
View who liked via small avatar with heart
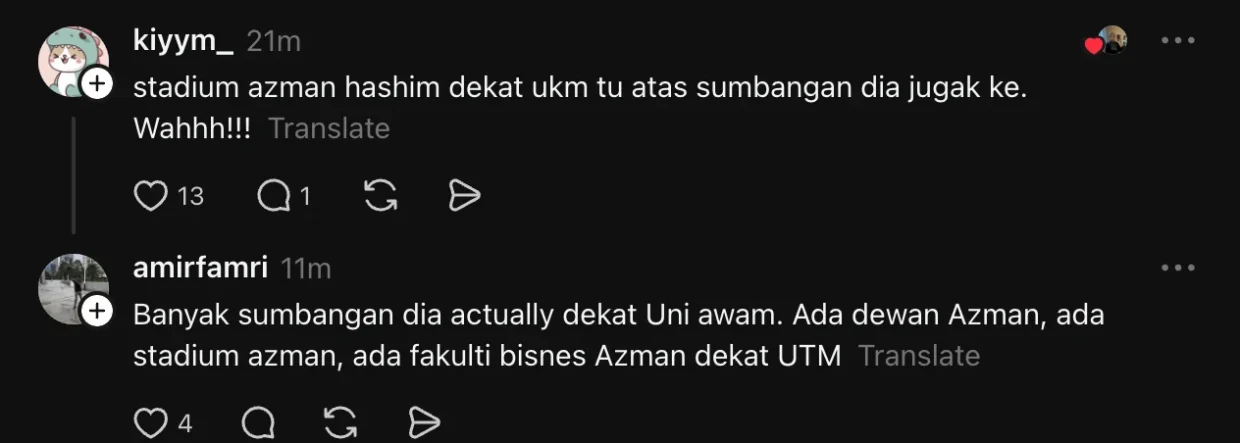click(1107, 41)
